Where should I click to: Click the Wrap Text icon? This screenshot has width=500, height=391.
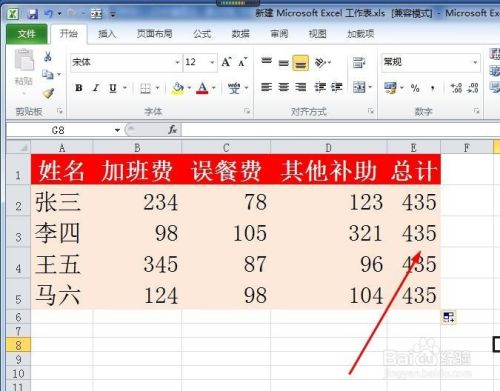359,62
